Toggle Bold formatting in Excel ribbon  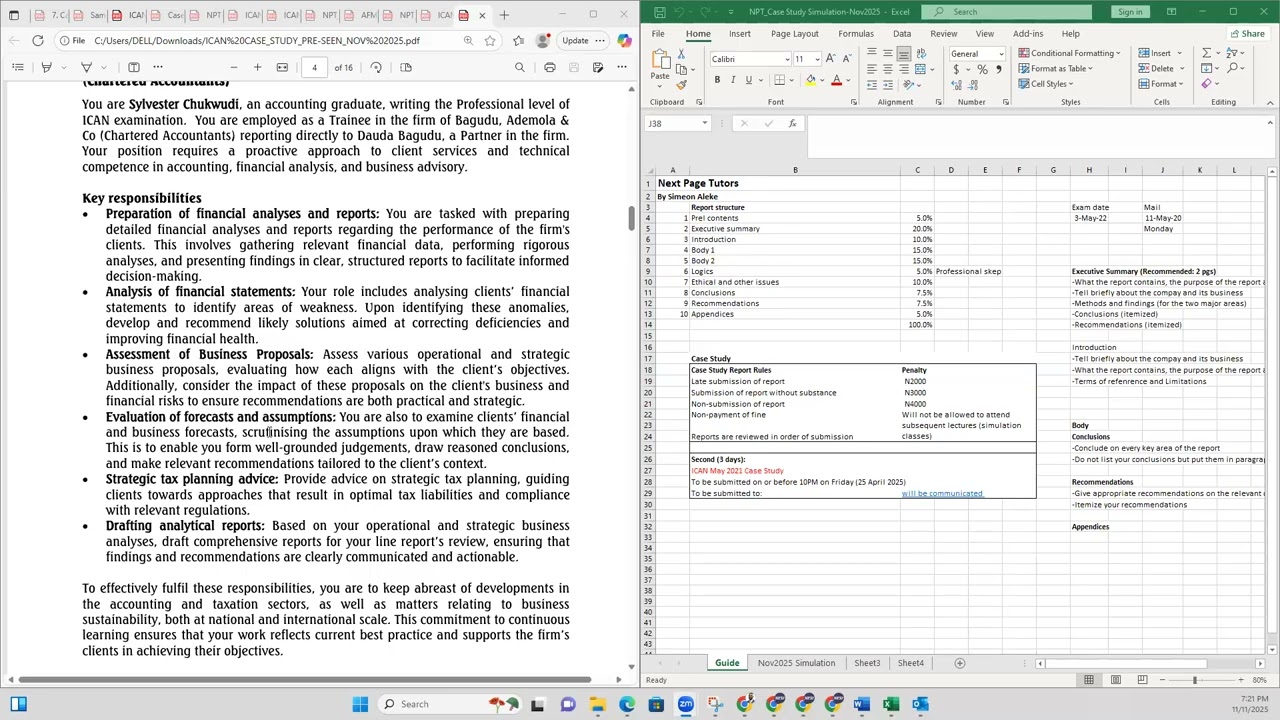click(x=717, y=80)
